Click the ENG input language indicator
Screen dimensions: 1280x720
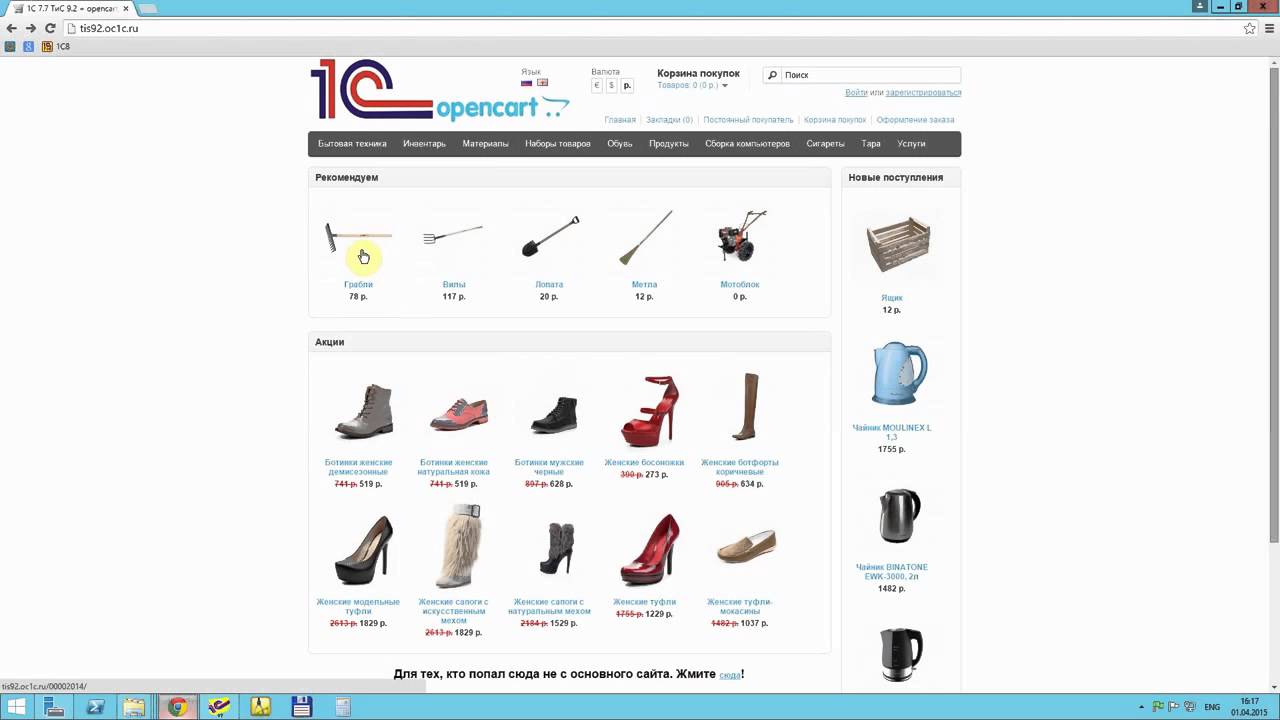pos(1212,707)
